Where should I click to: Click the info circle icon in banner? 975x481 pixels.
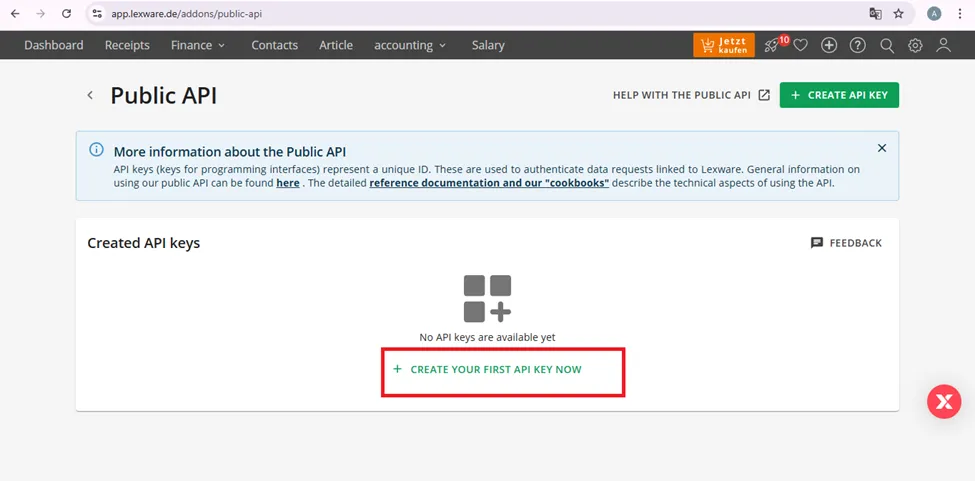[x=96, y=149]
